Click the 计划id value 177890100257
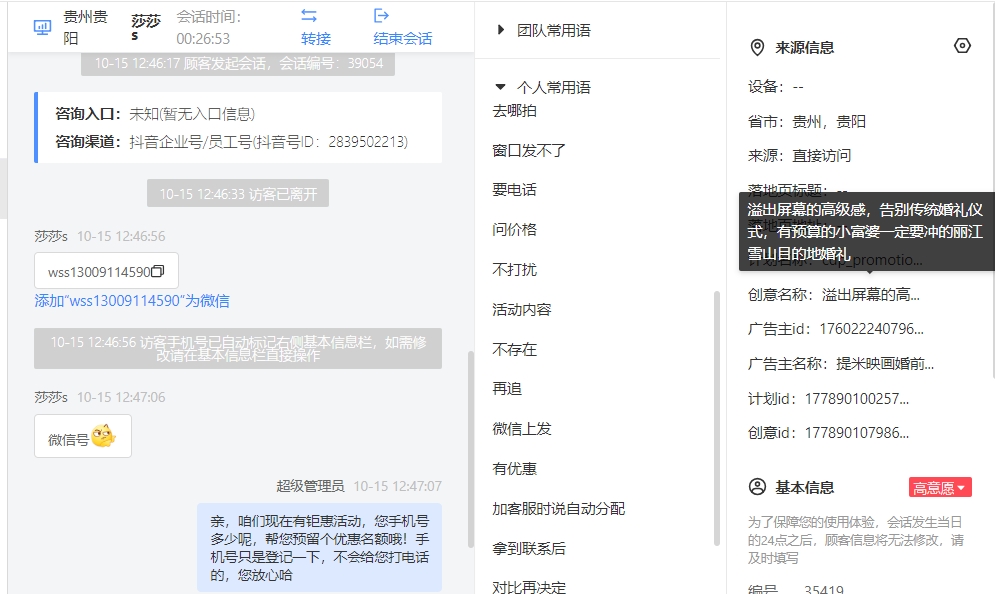The image size is (995, 594). (x=857, y=399)
